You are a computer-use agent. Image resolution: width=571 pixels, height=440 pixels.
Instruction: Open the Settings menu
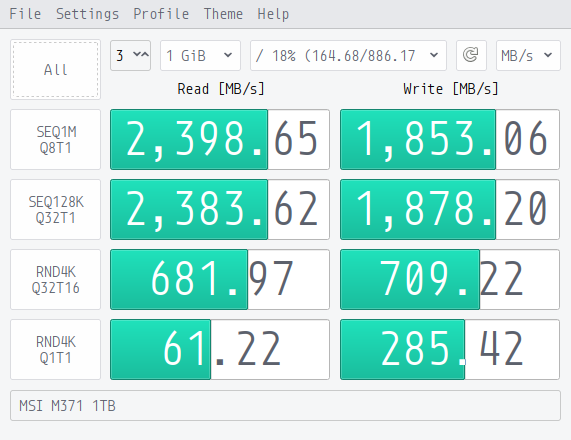coord(87,14)
